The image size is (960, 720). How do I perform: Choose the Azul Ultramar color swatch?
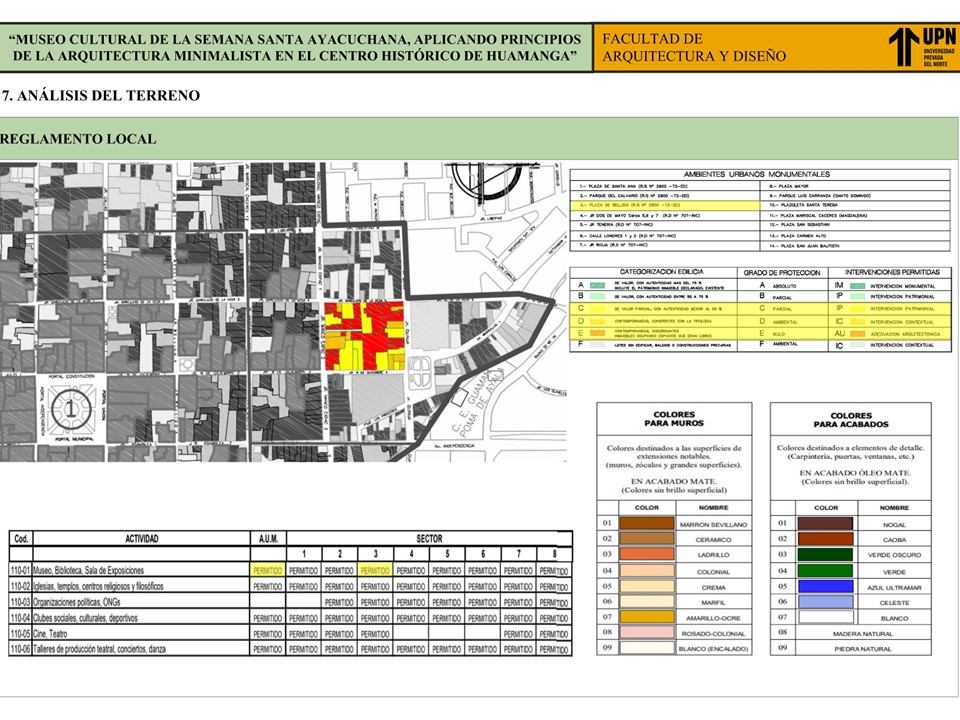[x=825, y=587]
